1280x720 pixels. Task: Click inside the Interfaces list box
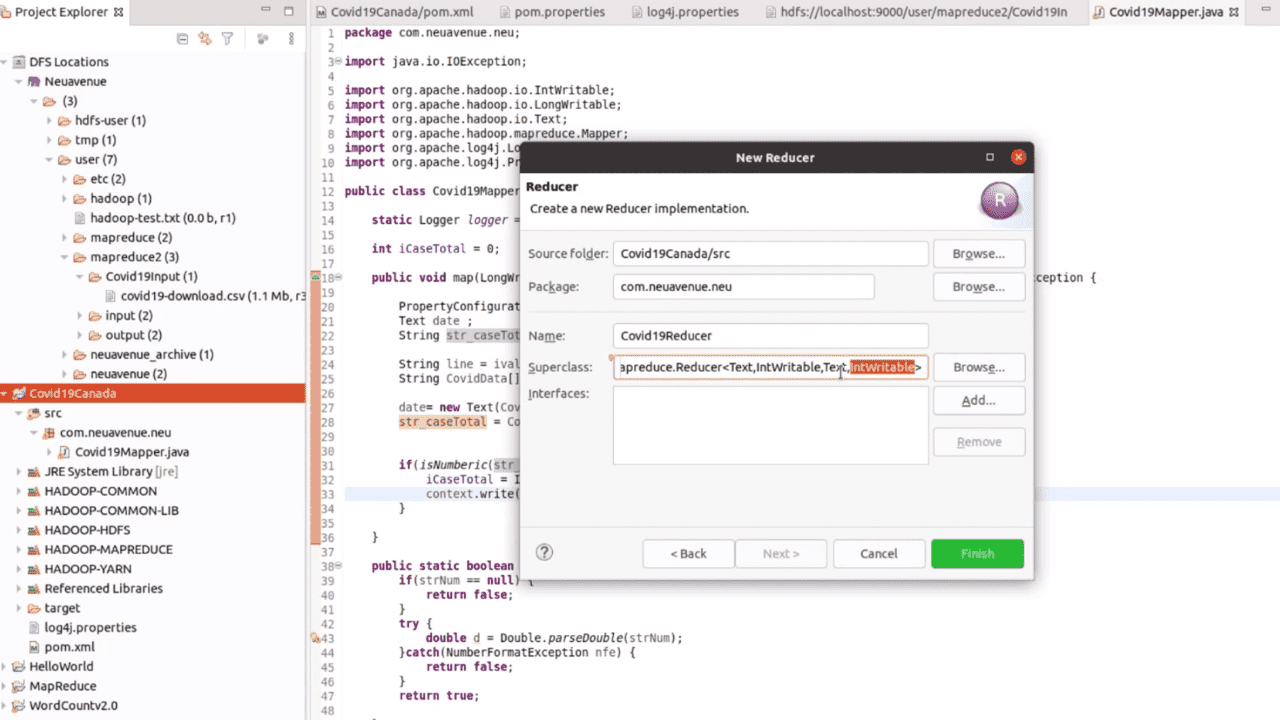[x=771, y=426]
